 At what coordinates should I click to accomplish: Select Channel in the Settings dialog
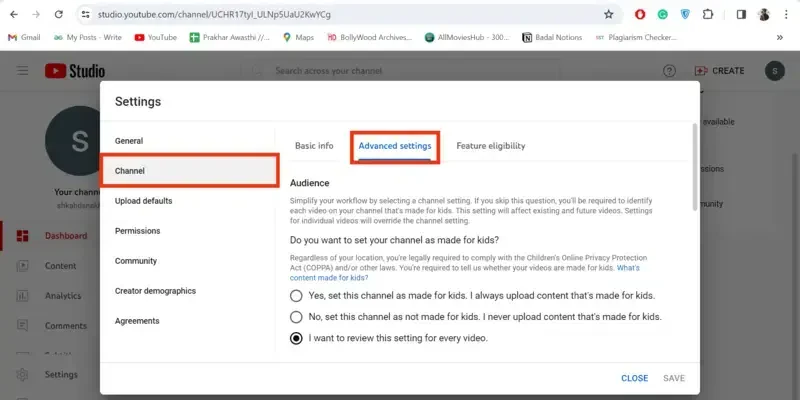coord(189,171)
